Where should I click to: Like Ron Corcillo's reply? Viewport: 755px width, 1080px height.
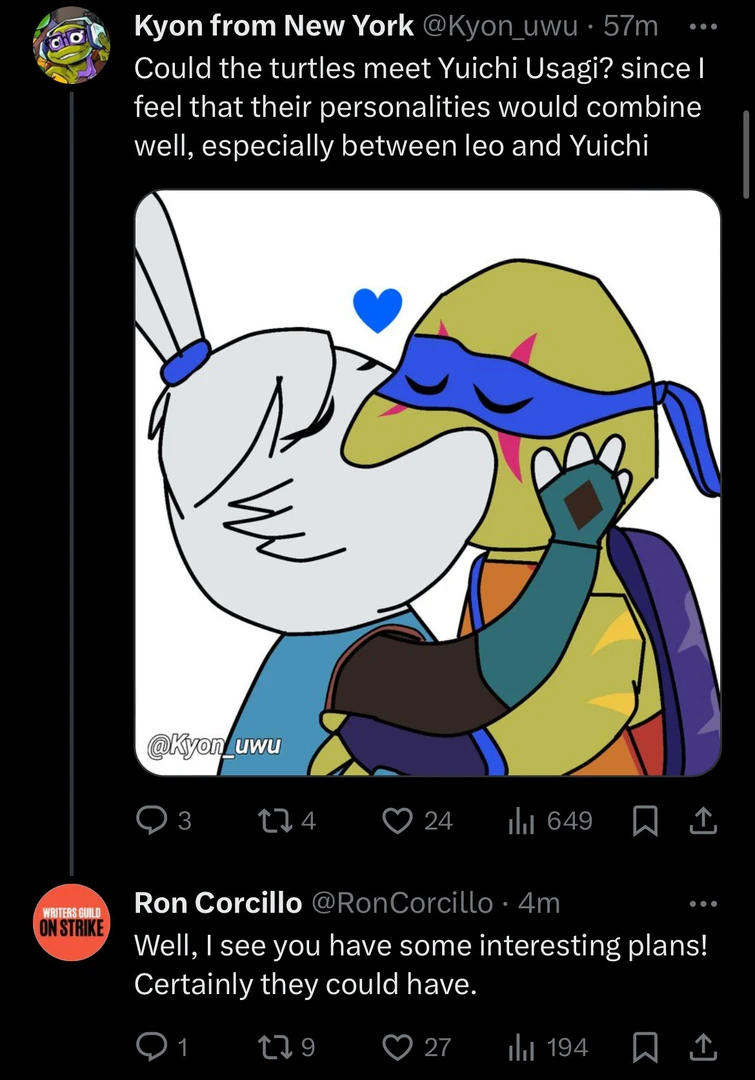pyautogui.click(x=398, y=1047)
